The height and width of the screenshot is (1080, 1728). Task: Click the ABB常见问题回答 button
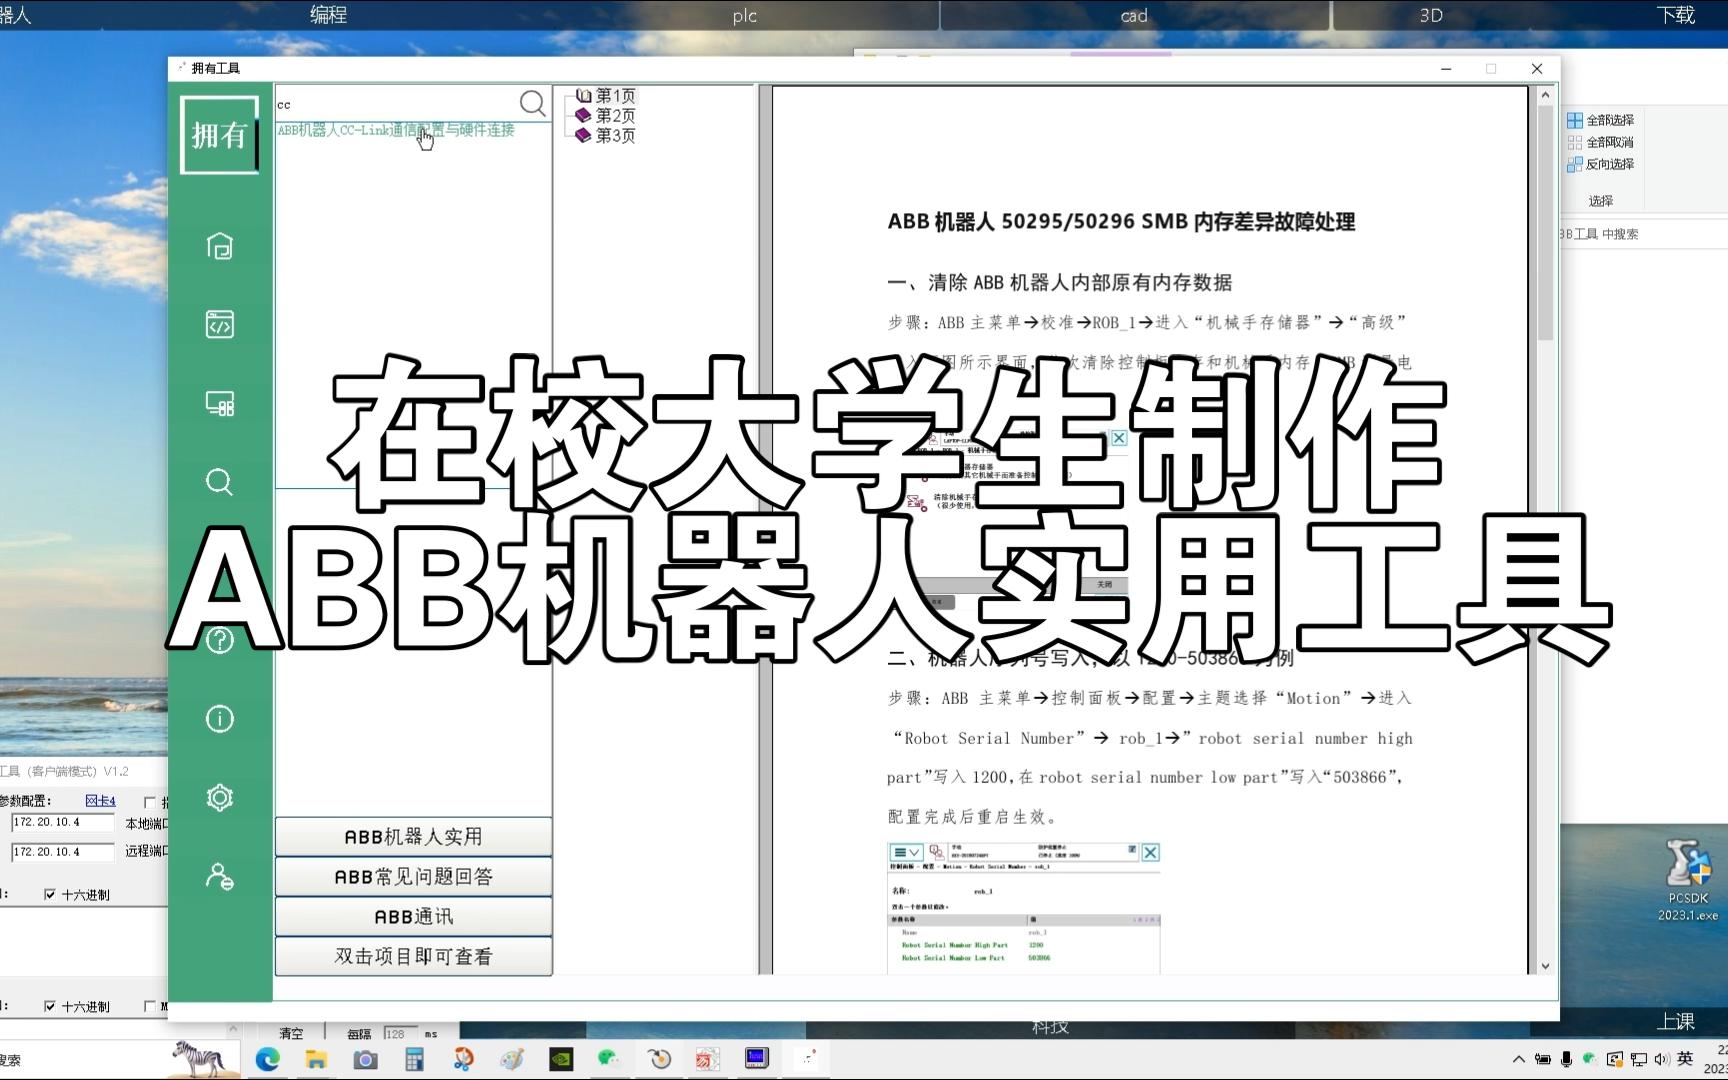(413, 876)
